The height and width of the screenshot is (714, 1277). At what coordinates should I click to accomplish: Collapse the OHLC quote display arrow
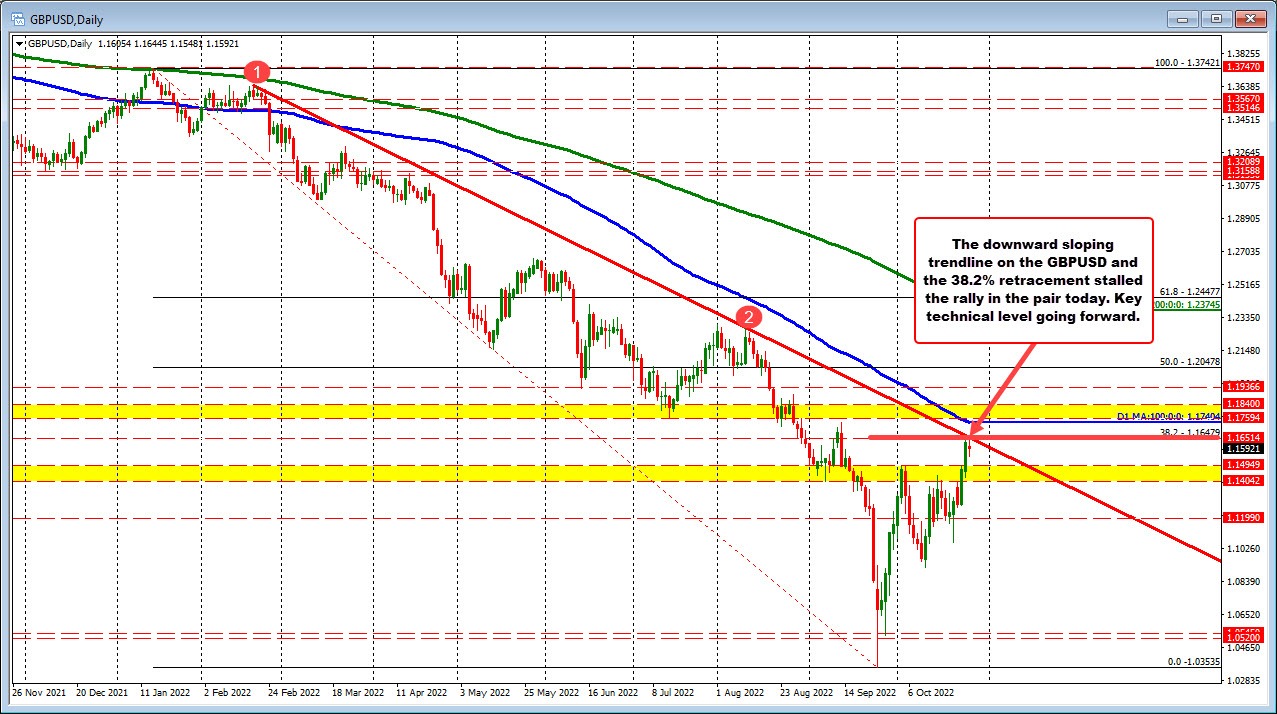pyautogui.click(x=20, y=45)
